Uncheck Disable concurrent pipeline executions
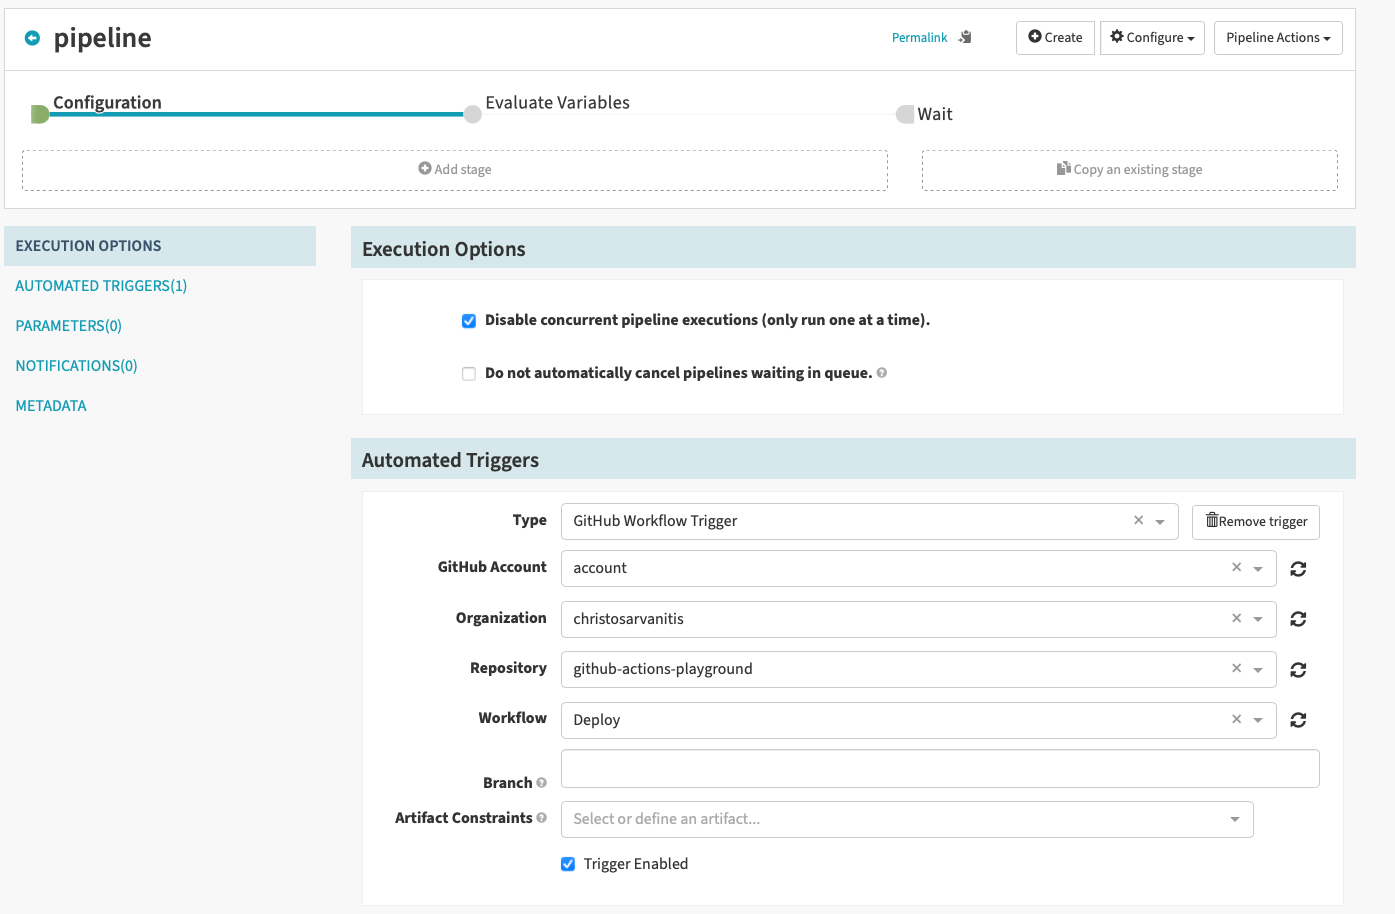1395x914 pixels. coord(469,321)
